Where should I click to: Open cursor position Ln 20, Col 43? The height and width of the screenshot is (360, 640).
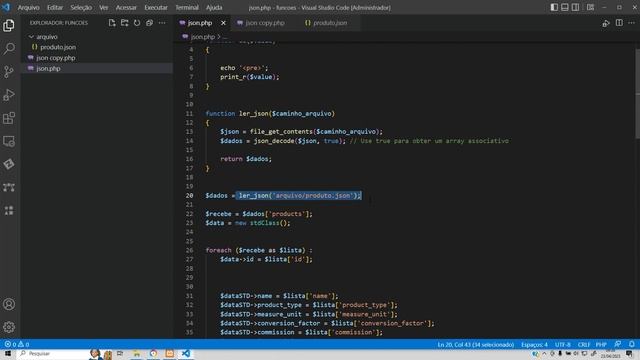[x=476, y=344]
